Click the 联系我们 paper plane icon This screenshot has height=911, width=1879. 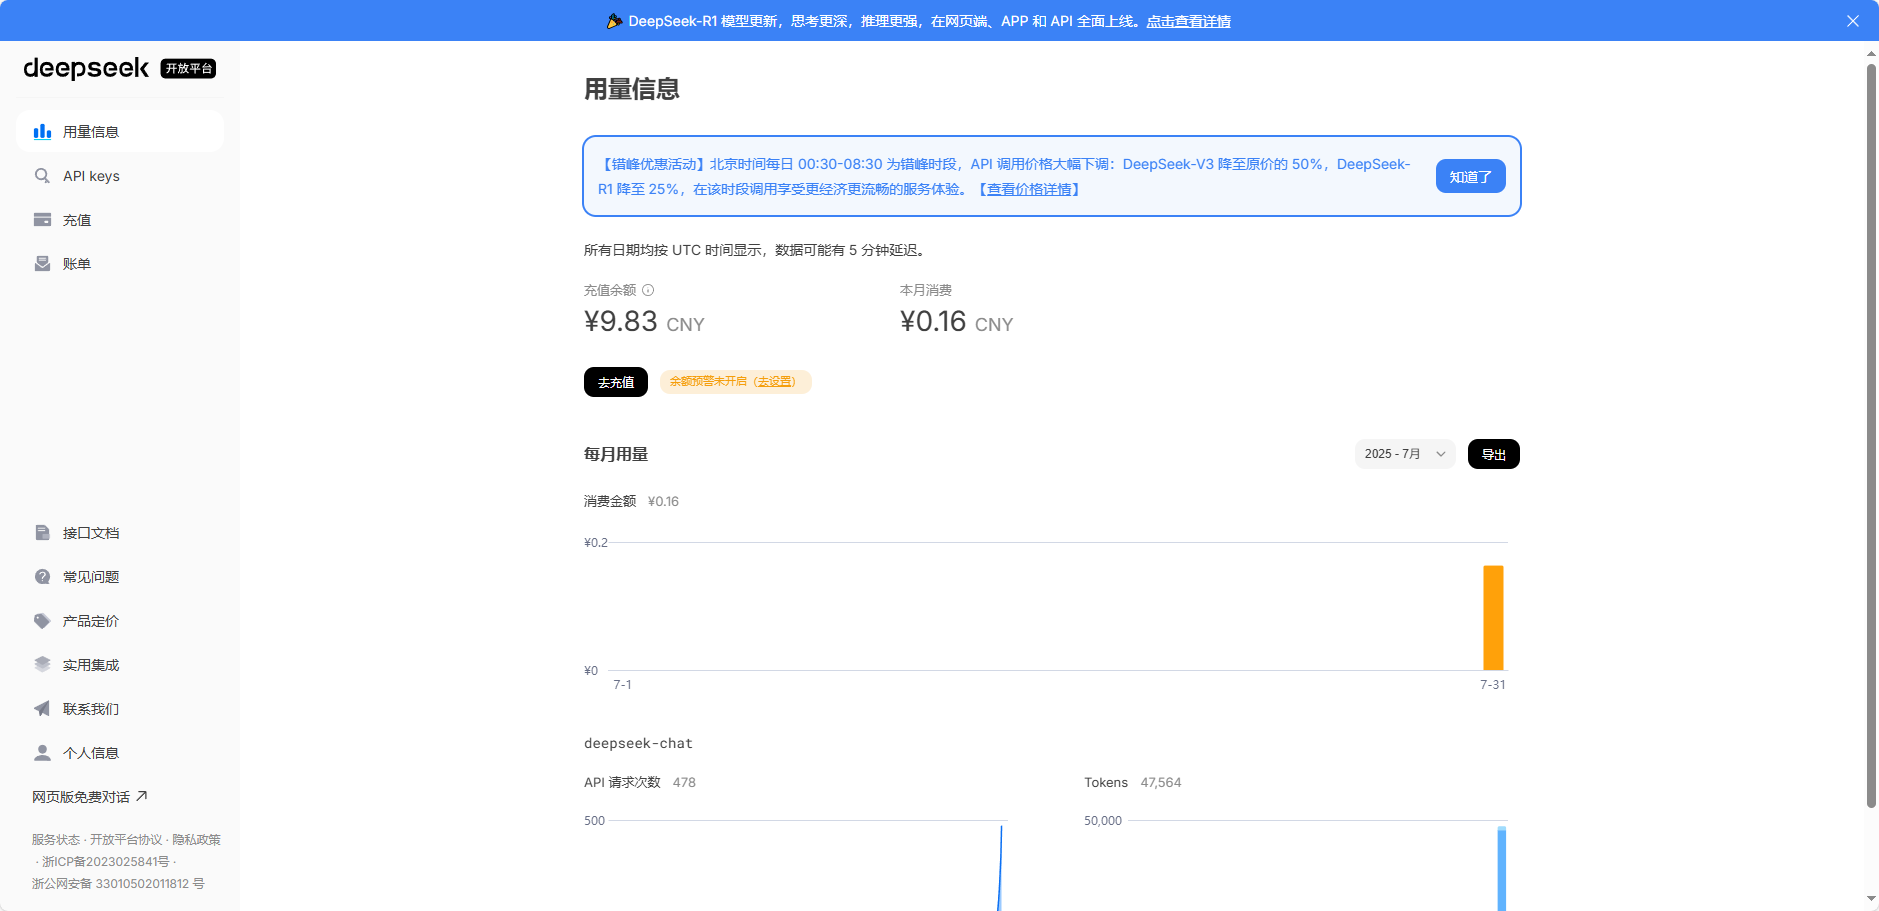coord(42,709)
